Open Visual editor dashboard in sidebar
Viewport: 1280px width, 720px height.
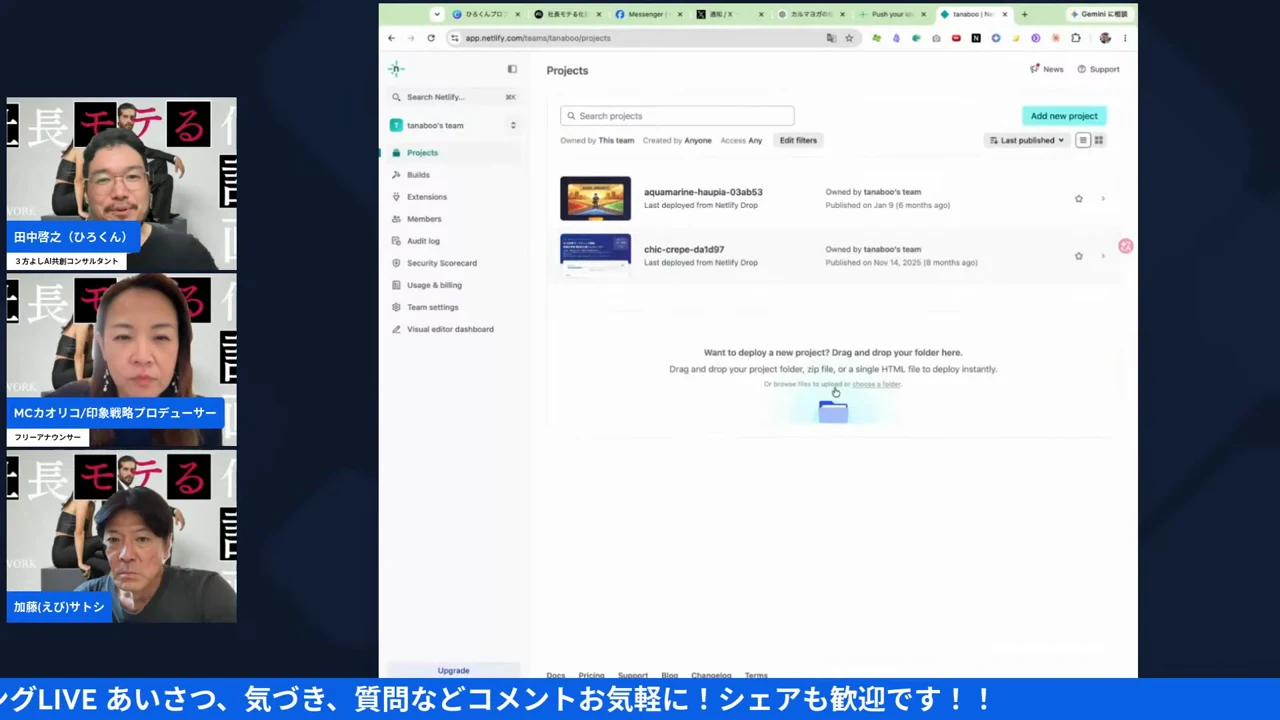pos(450,329)
